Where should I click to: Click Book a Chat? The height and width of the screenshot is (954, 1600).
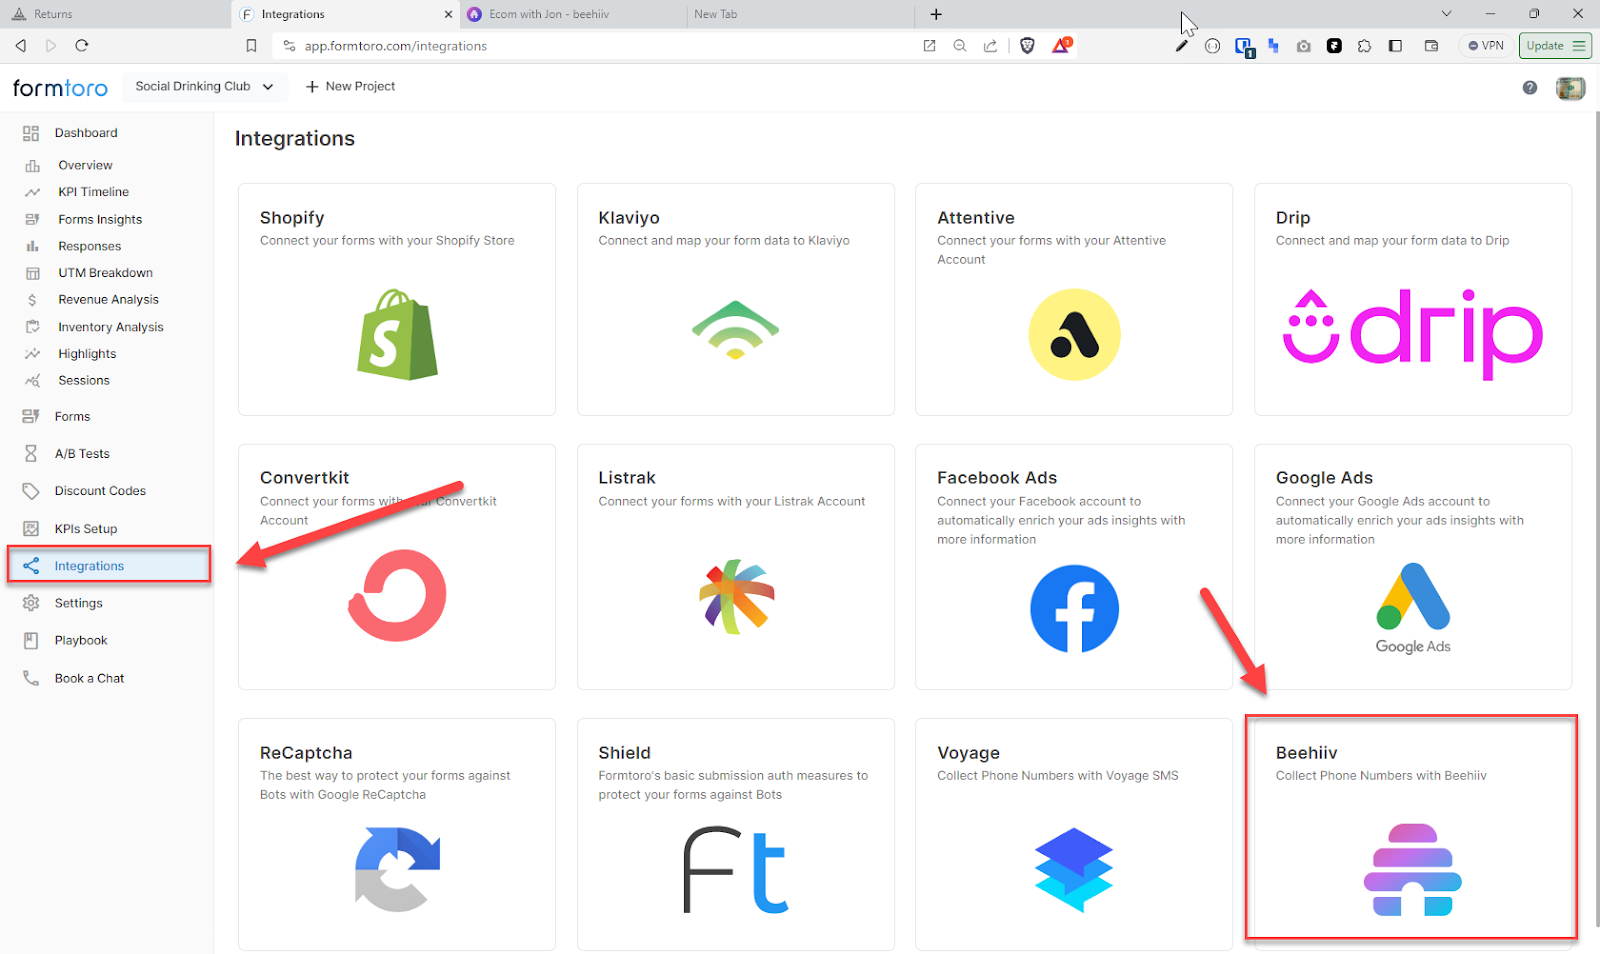coord(89,678)
